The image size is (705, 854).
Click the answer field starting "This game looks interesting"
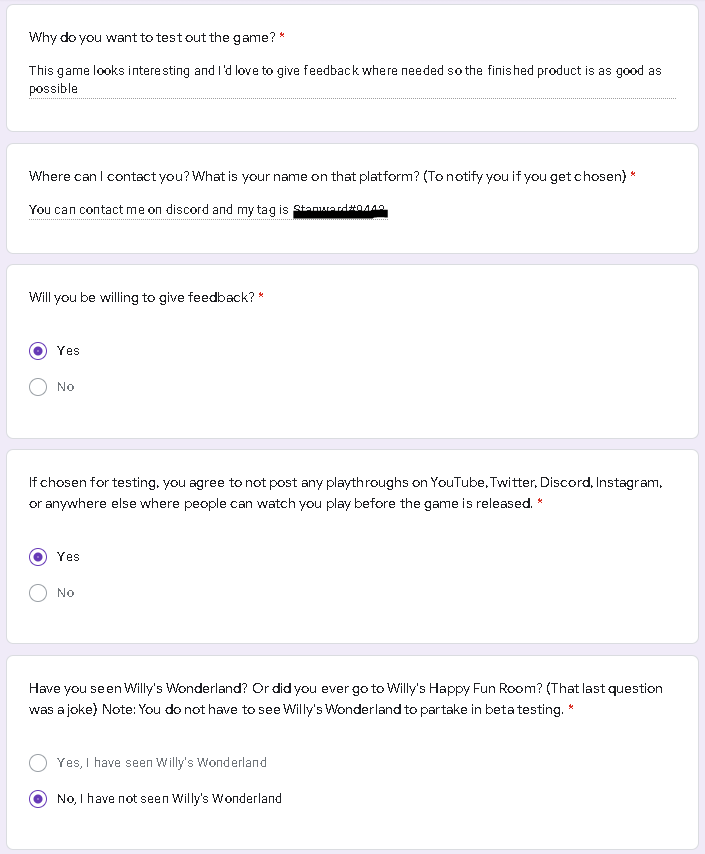352,80
